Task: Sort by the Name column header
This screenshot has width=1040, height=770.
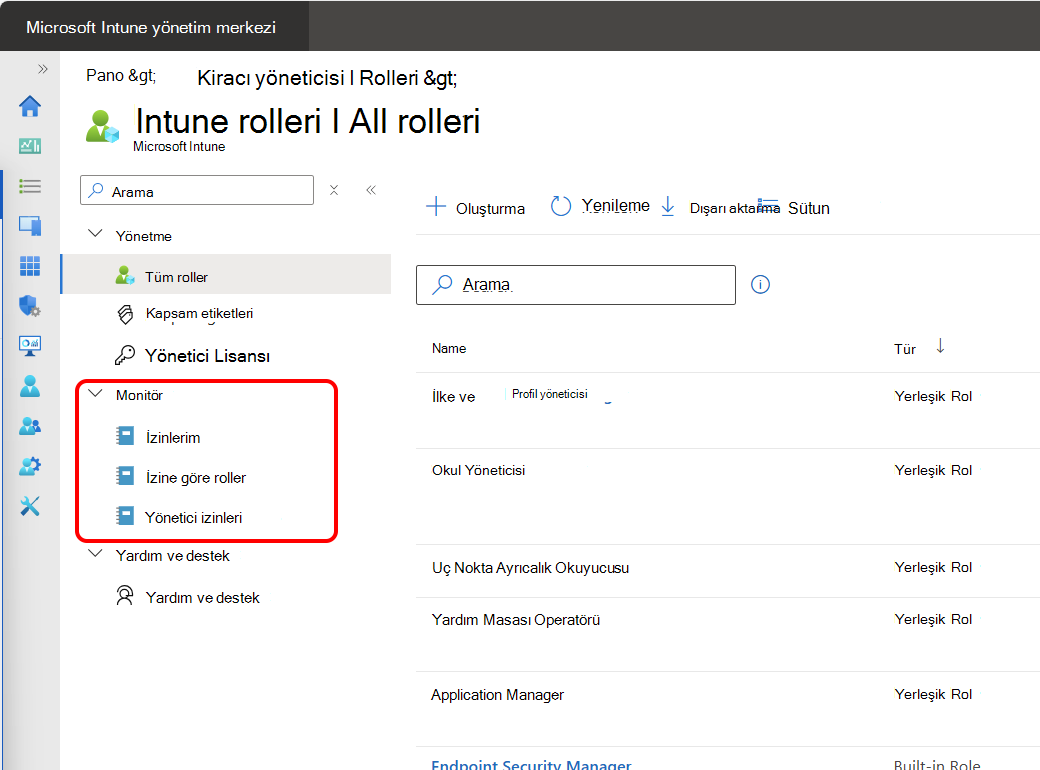Action: point(449,348)
